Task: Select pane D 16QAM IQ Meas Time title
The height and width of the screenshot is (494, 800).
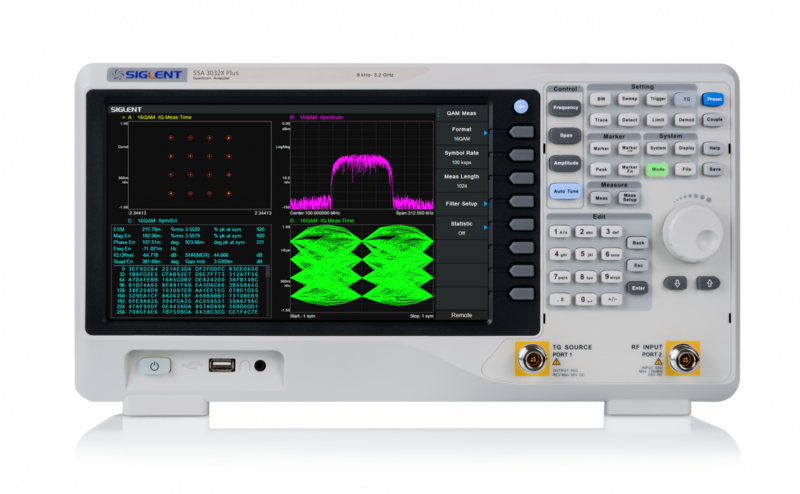Action: click(321, 220)
